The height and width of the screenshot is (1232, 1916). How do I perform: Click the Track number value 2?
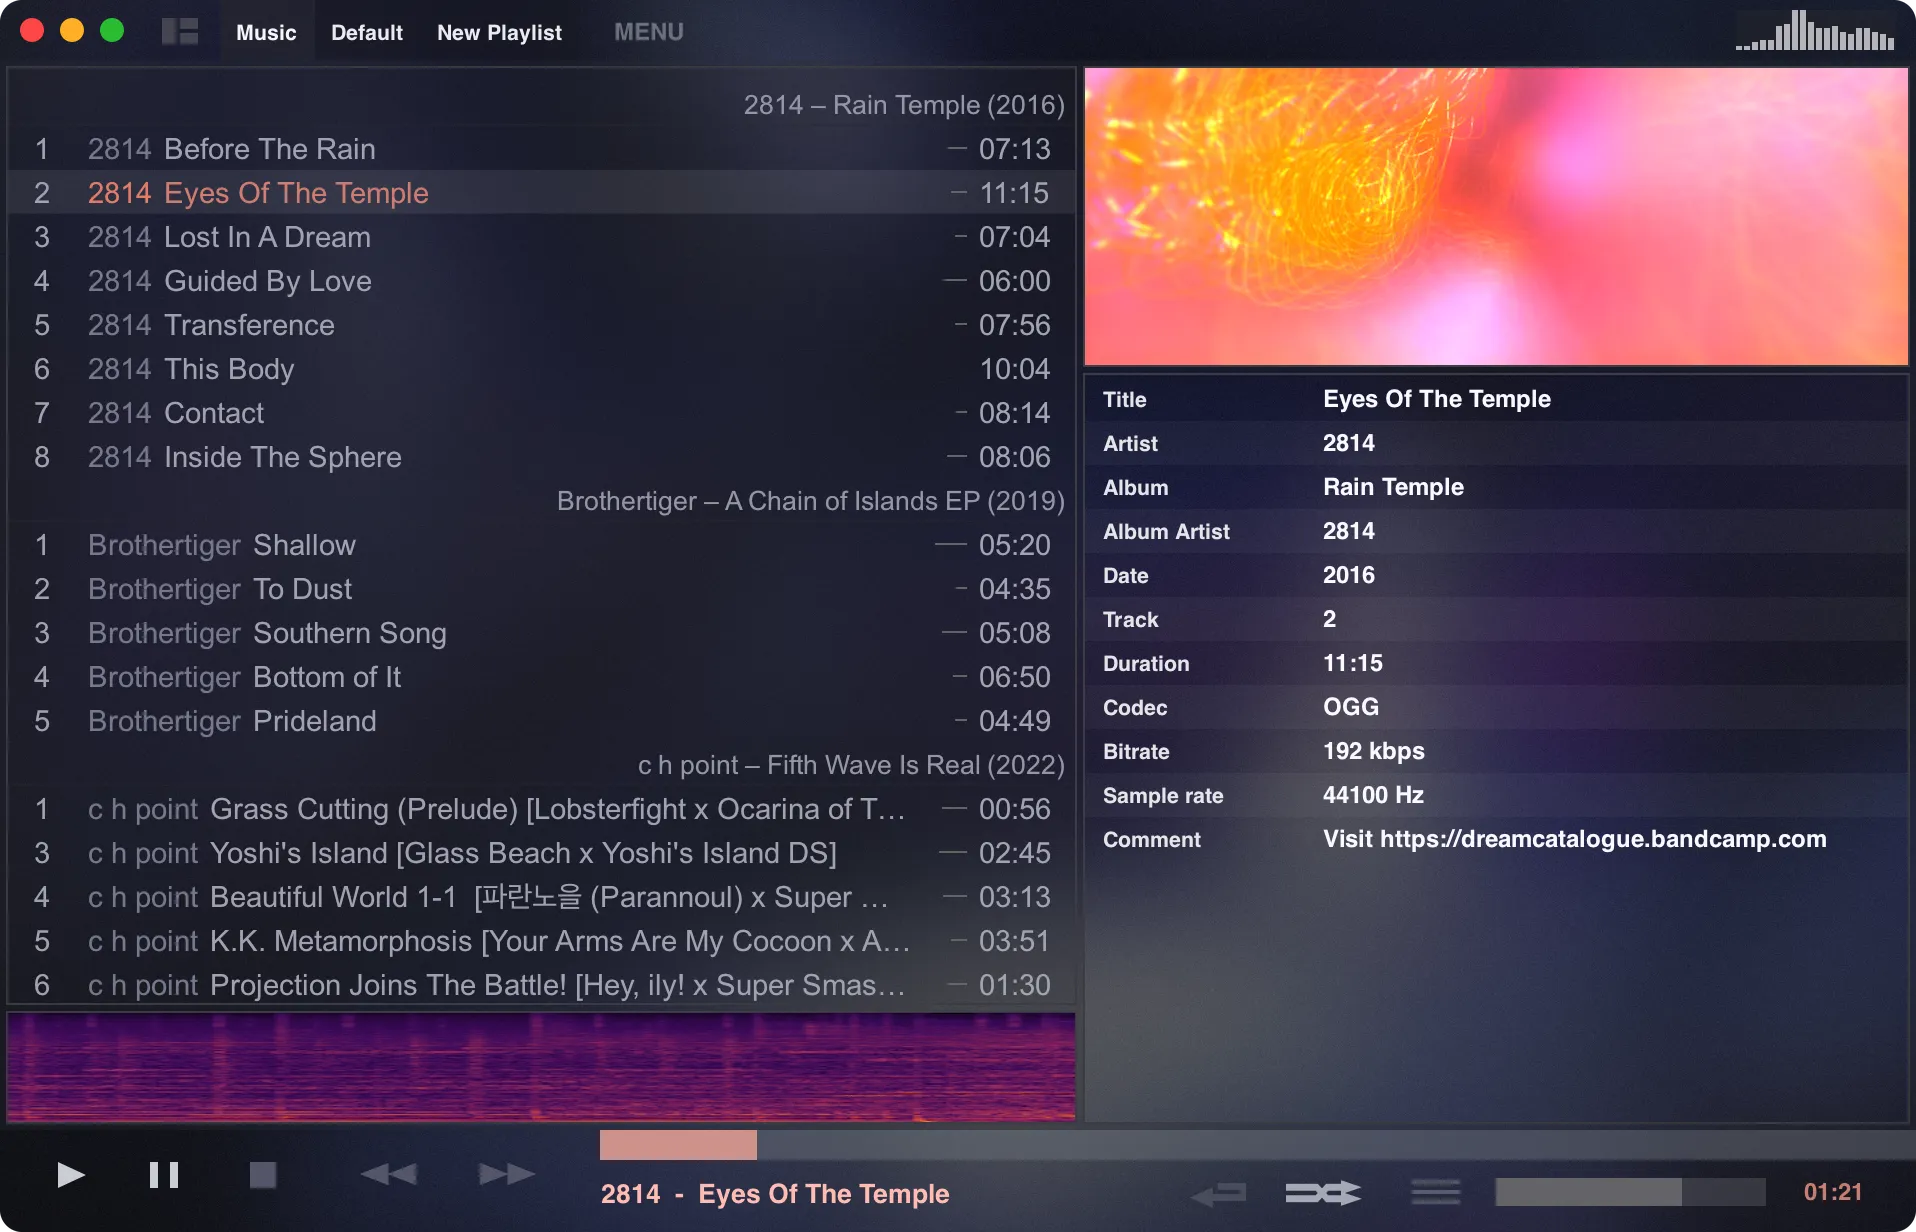(1329, 619)
